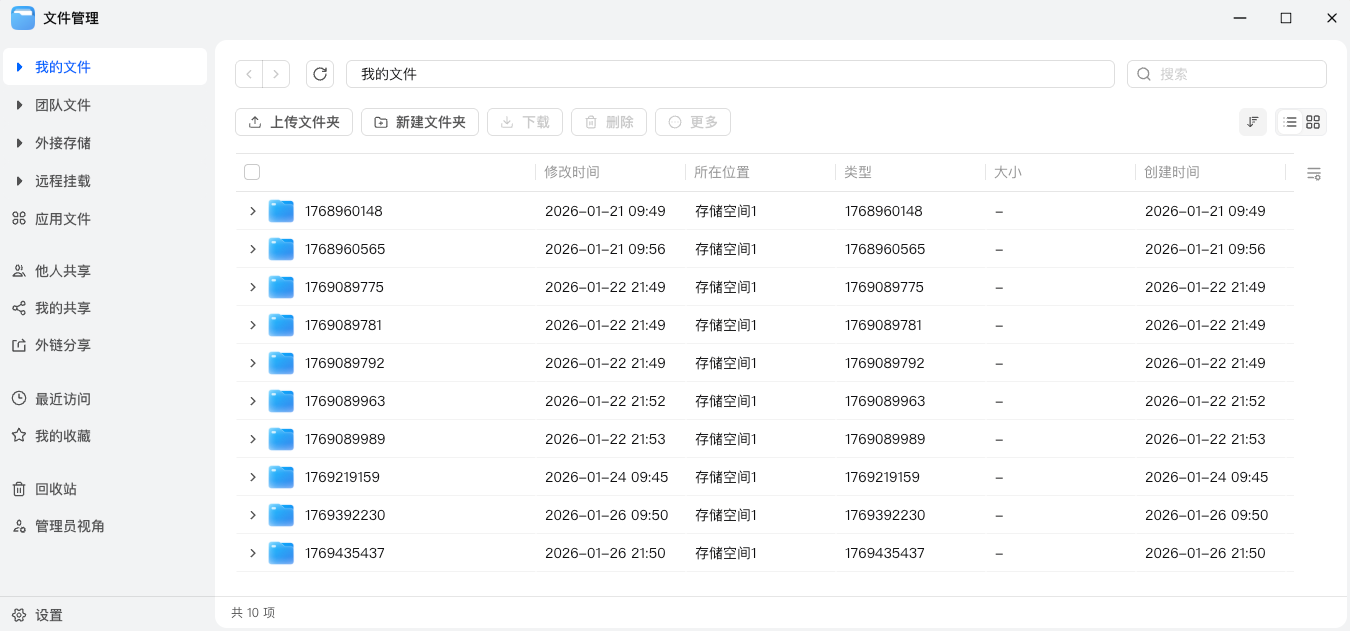Viewport: 1350px width, 631px height.
Task: Expand the 团队文件 sidebar tree node
Action: (x=19, y=105)
